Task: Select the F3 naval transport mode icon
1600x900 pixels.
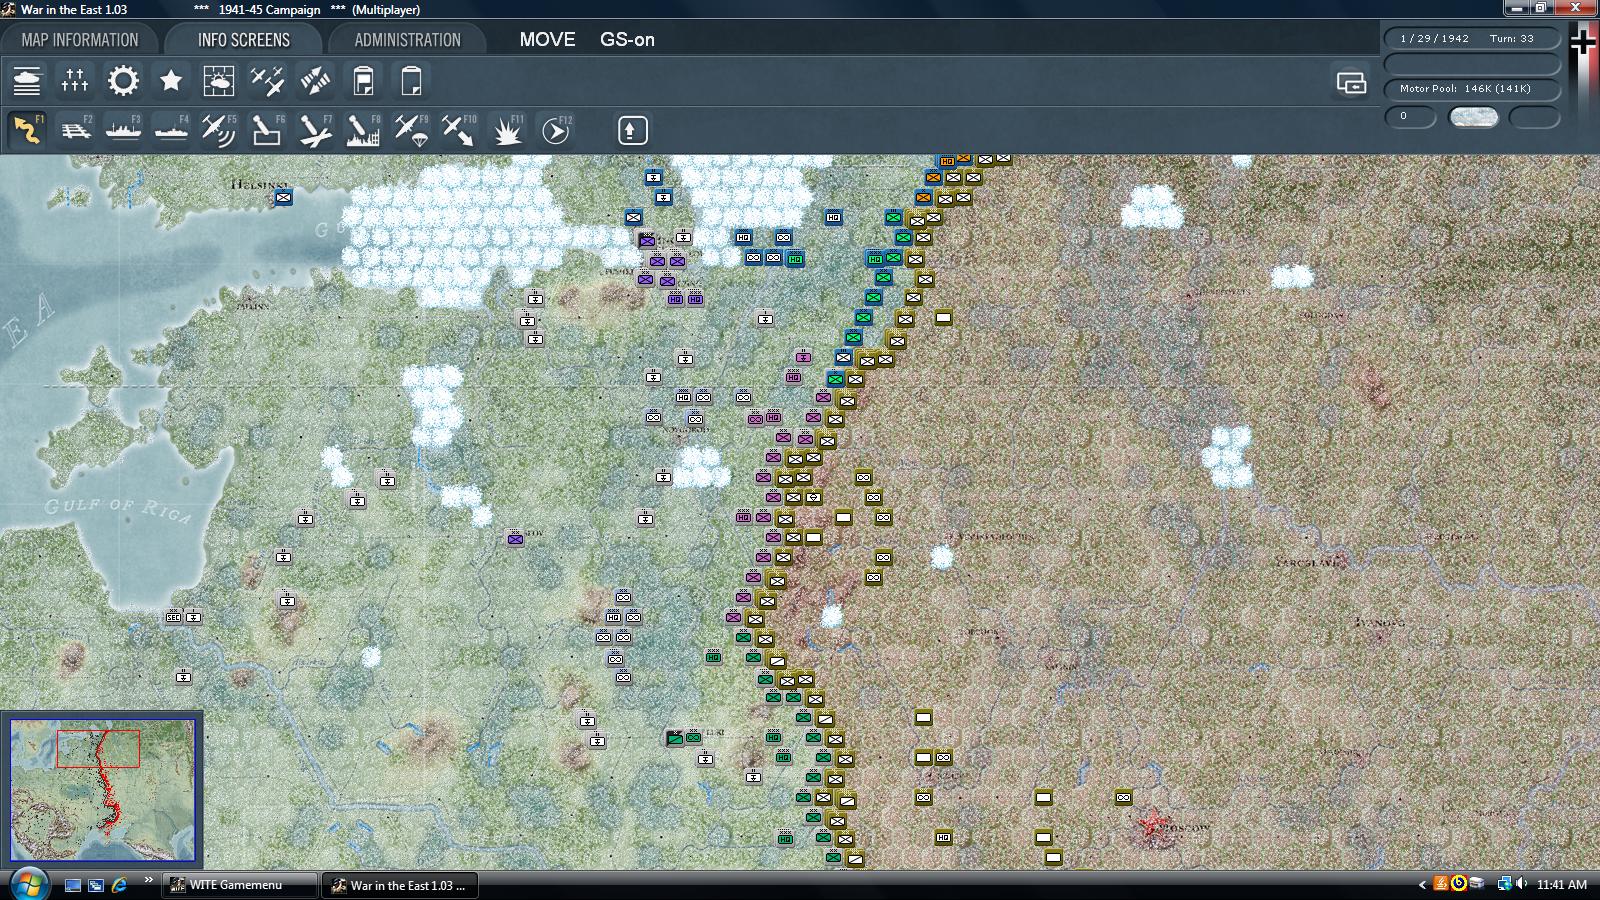Action: coord(123,130)
